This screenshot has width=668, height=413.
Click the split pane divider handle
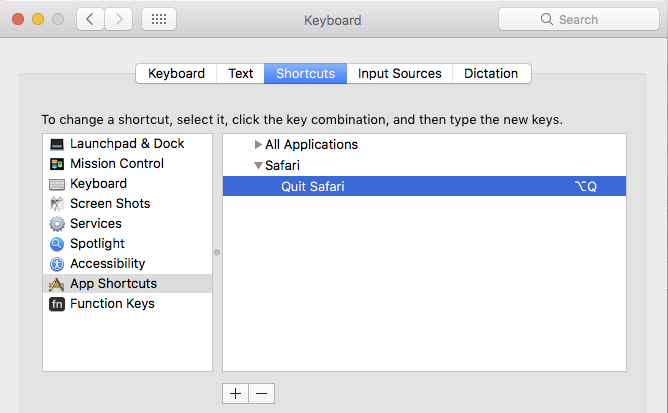tap(217, 253)
